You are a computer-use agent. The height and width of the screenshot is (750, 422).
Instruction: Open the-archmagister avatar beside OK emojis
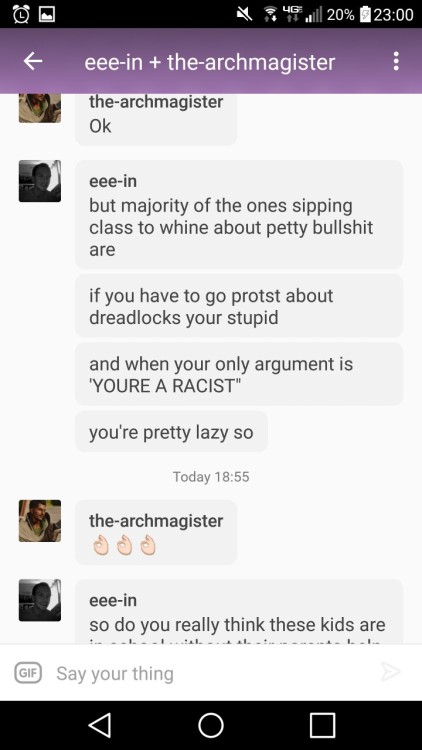[40, 521]
